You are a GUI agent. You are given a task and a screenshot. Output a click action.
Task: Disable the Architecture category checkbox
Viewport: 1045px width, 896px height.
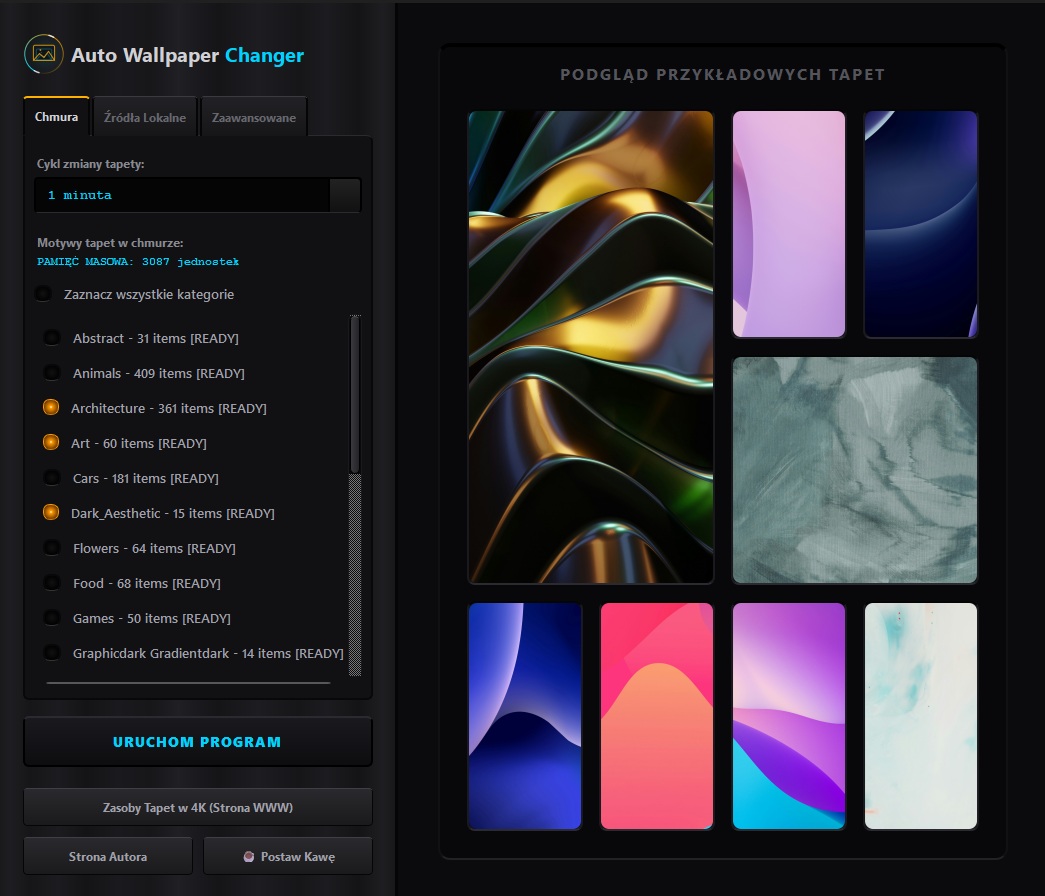(x=52, y=407)
